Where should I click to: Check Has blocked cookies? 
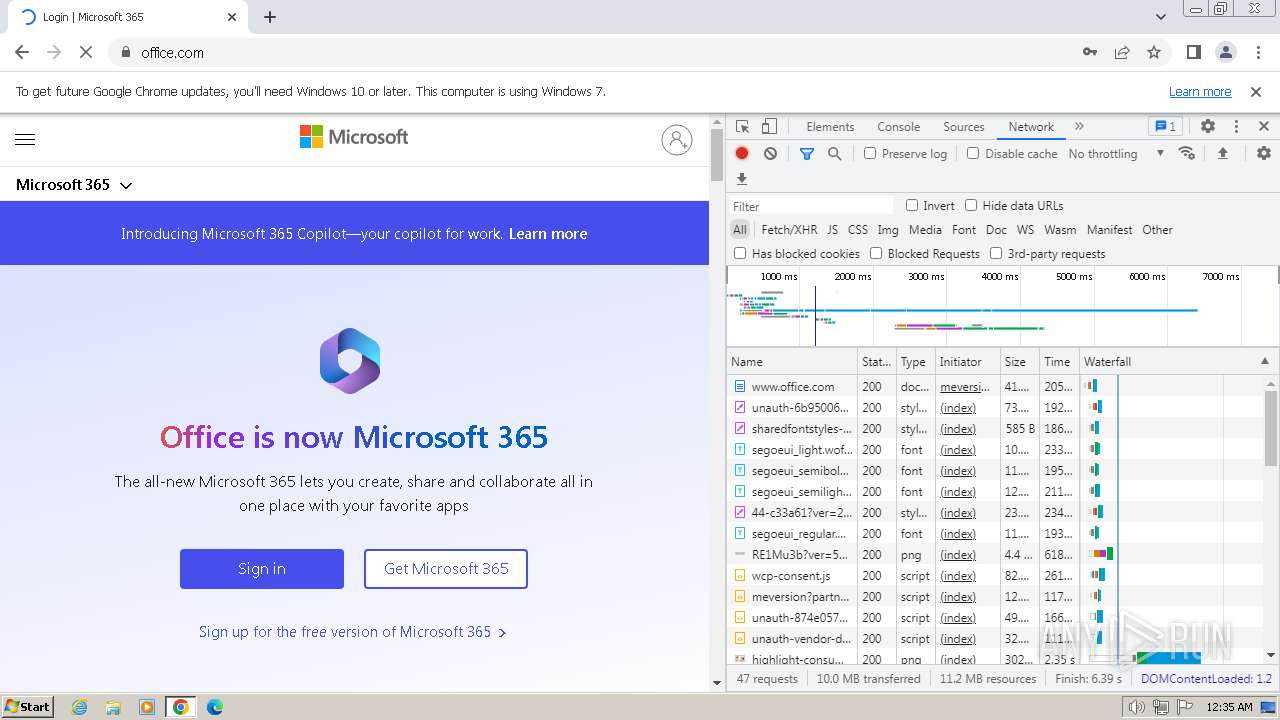[x=740, y=254]
